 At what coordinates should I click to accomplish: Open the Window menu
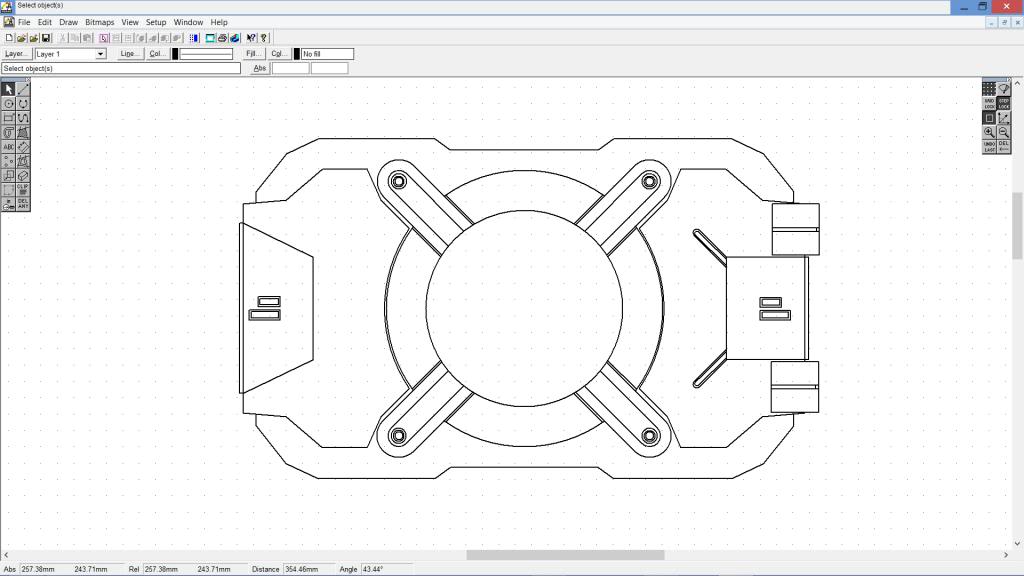pyautogui.click(x=188, y=22)
